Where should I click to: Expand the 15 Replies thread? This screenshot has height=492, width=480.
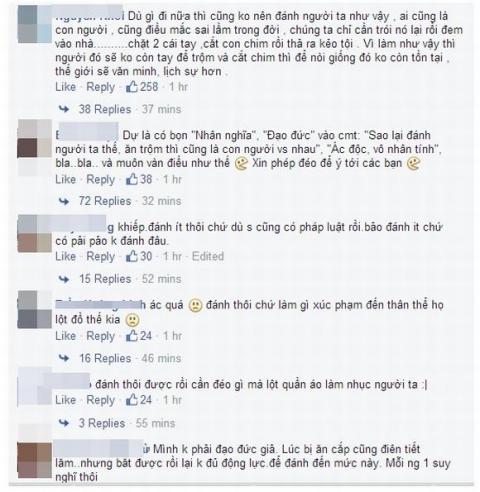tap(105, 279)
